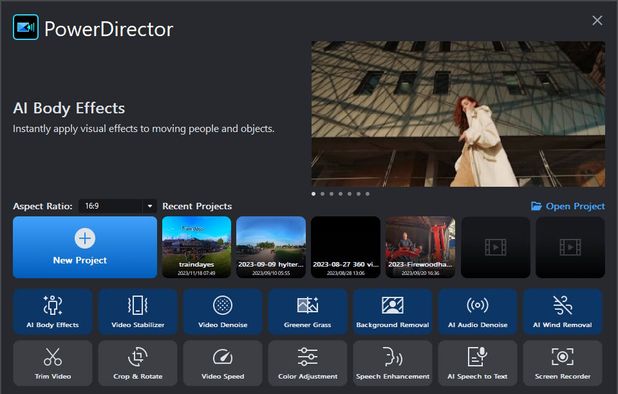Open the Video Speed tool
Image resolution: width=618 pixels, height=394 pixels.
click(x=223, y=363)
